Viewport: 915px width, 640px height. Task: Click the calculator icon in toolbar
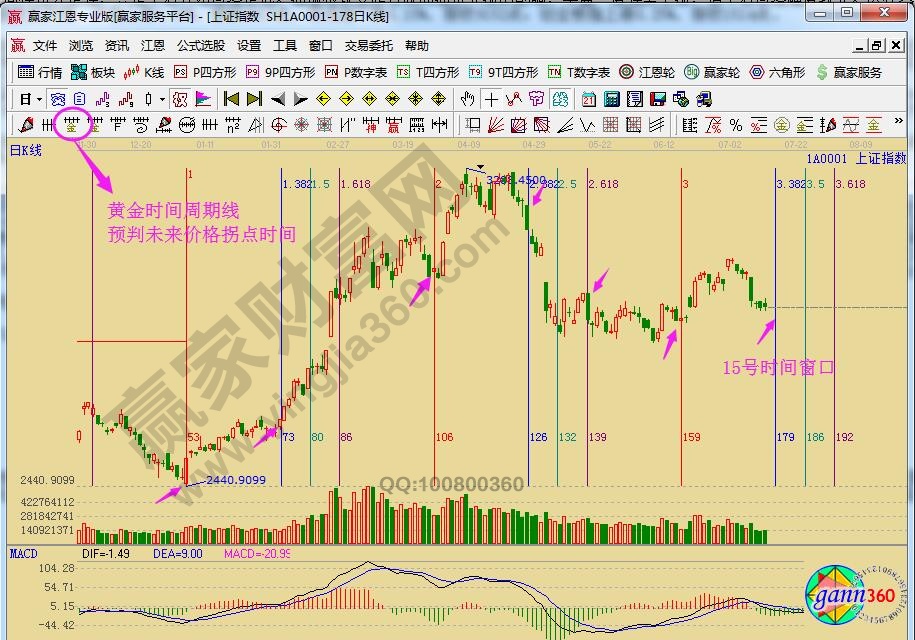pyautogui.click(x=611, y=99)
